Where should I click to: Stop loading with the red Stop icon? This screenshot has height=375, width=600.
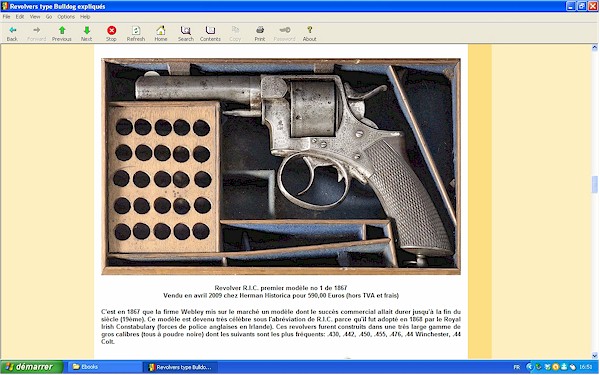(111, 33)
